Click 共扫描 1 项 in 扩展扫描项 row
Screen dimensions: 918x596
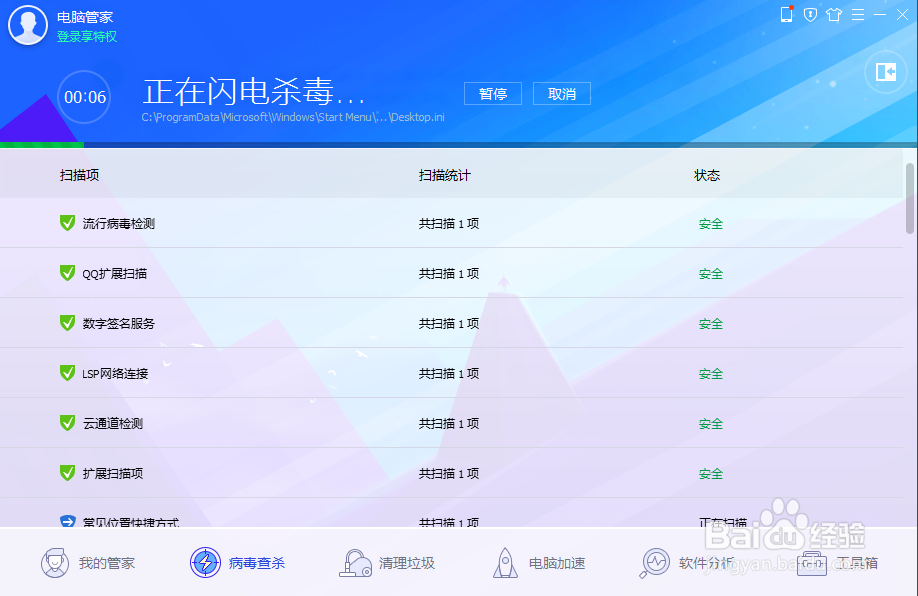449,473
